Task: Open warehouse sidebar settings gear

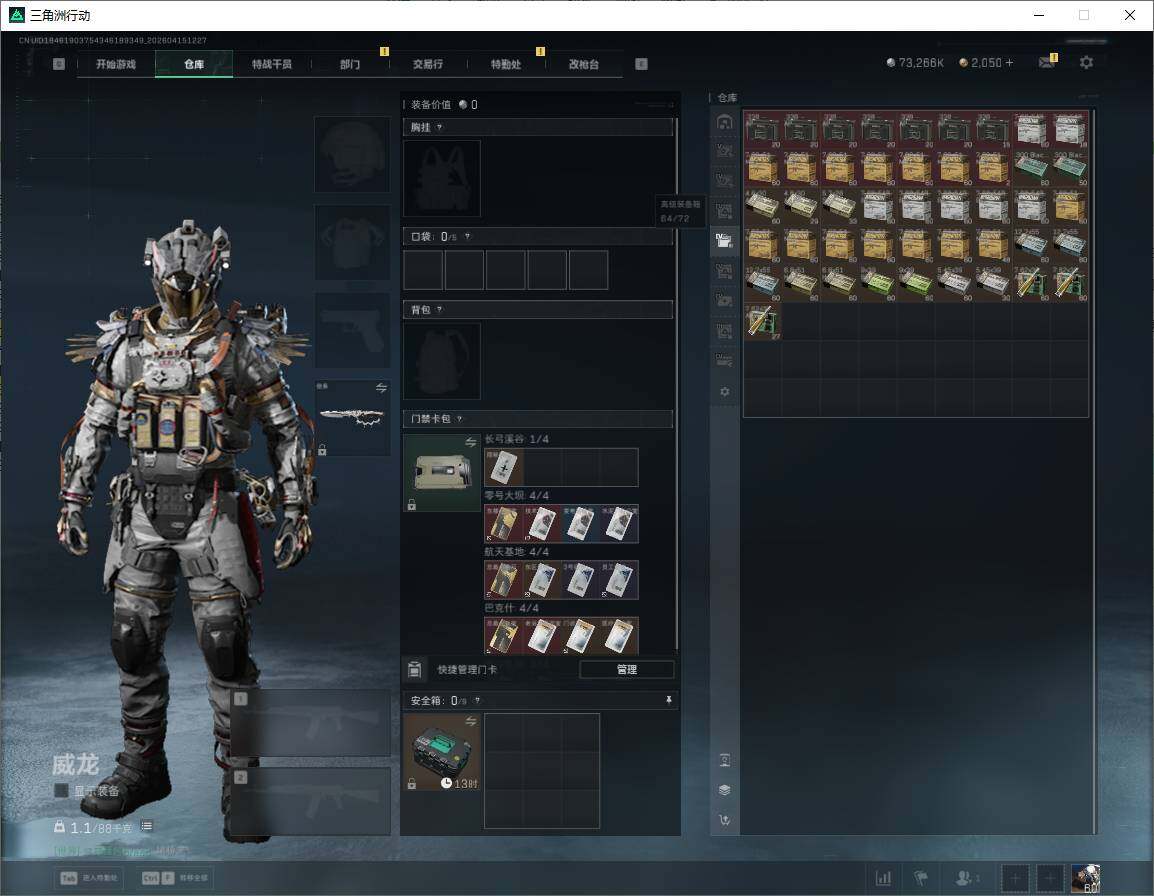Action: pos(724,392)
